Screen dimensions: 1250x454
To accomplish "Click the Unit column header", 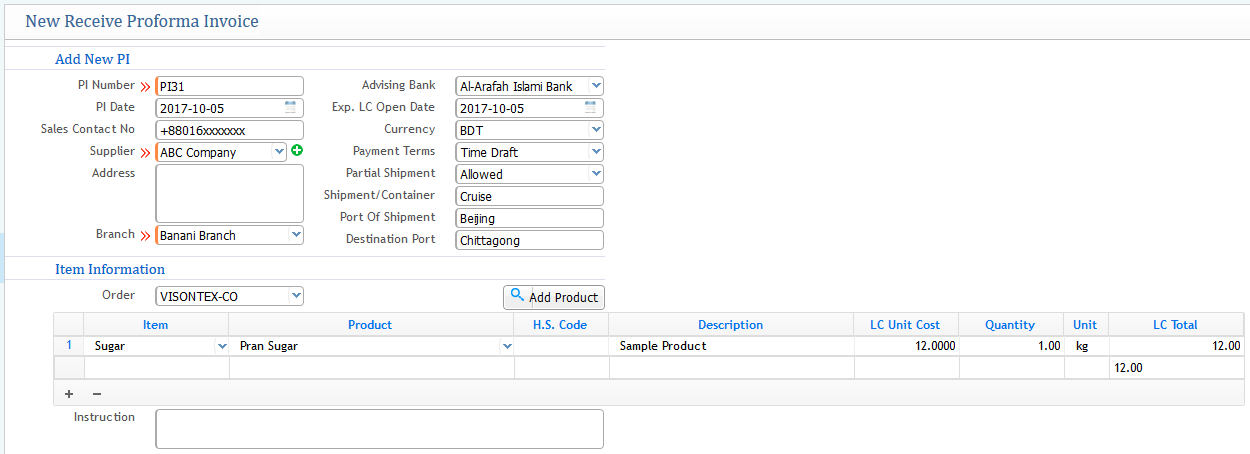I will point(1086,324).
